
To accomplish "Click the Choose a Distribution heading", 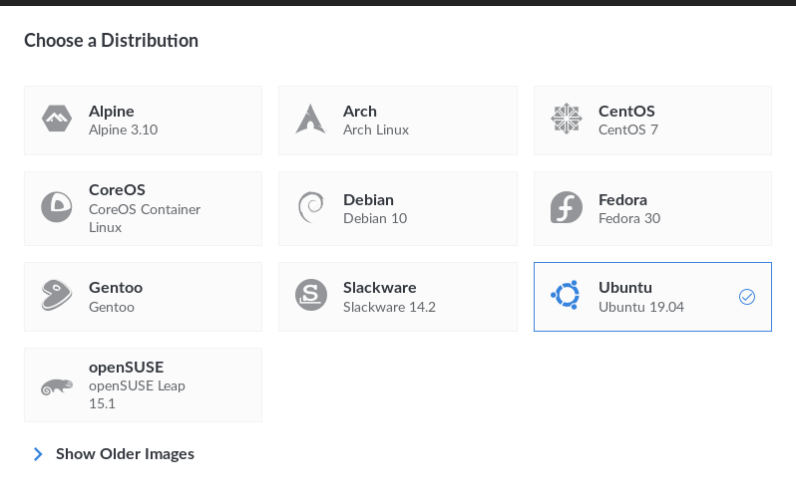I will coord(111,41).
